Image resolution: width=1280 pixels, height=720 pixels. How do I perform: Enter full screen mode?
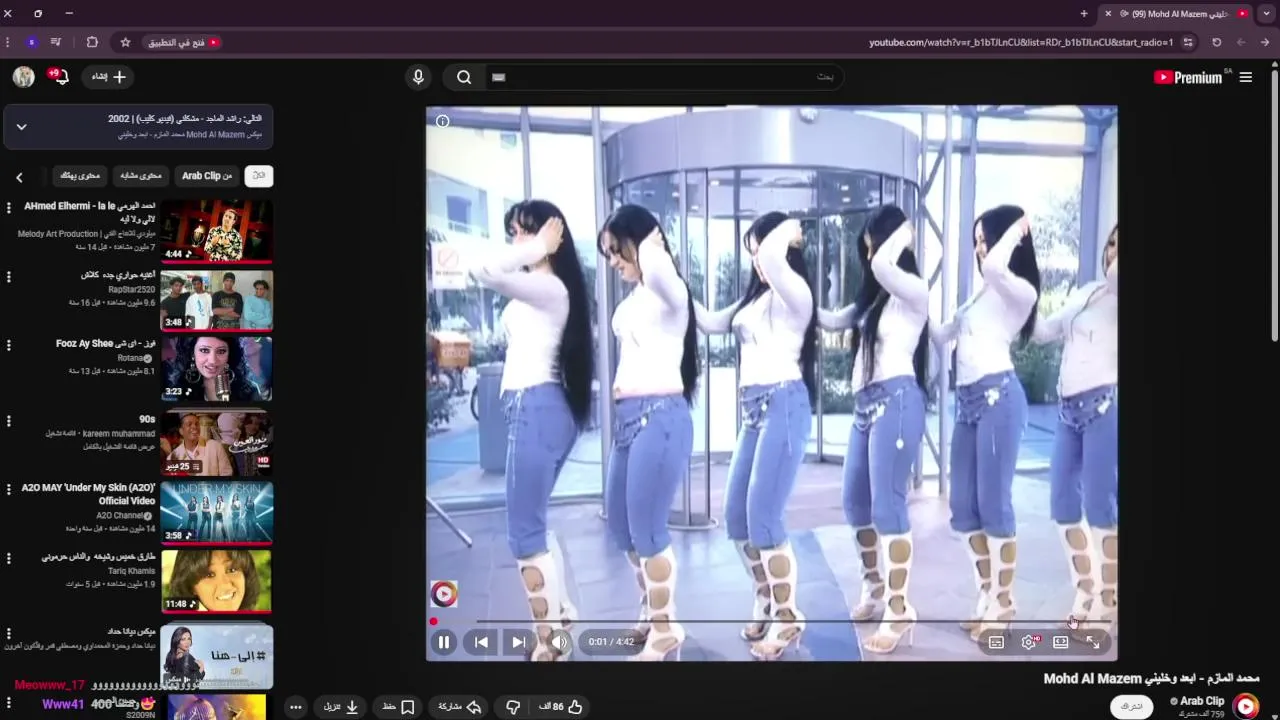click(1093, 642)
